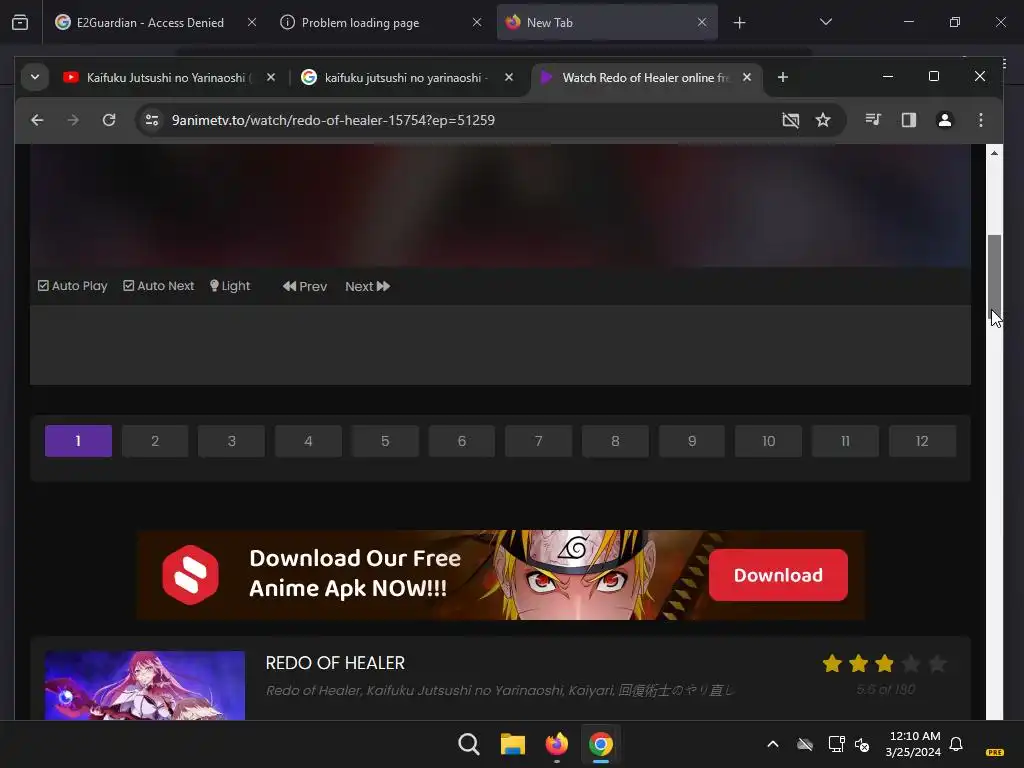
Task: Switch to E2Guardian Access Denied Firefox tab
Action: [x=150, y=22]
